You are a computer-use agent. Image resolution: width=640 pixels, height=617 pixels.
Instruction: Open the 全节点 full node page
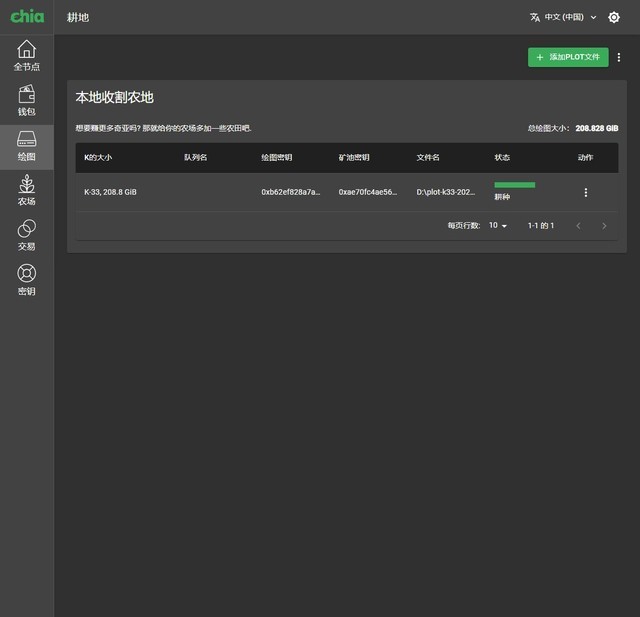[x=27, y=55]
